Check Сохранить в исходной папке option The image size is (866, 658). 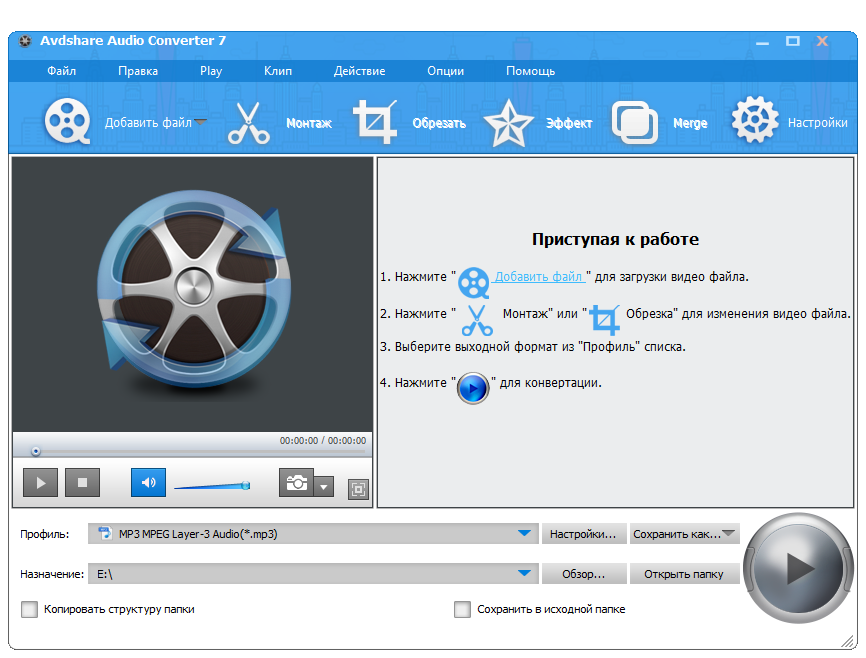pos(462,609)
